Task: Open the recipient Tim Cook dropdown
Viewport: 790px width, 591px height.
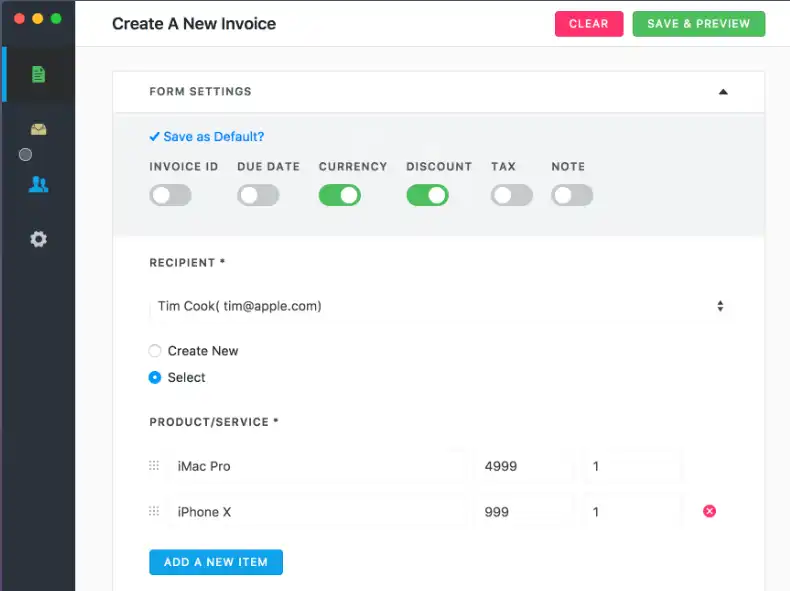Action: [x=440, y=307]
